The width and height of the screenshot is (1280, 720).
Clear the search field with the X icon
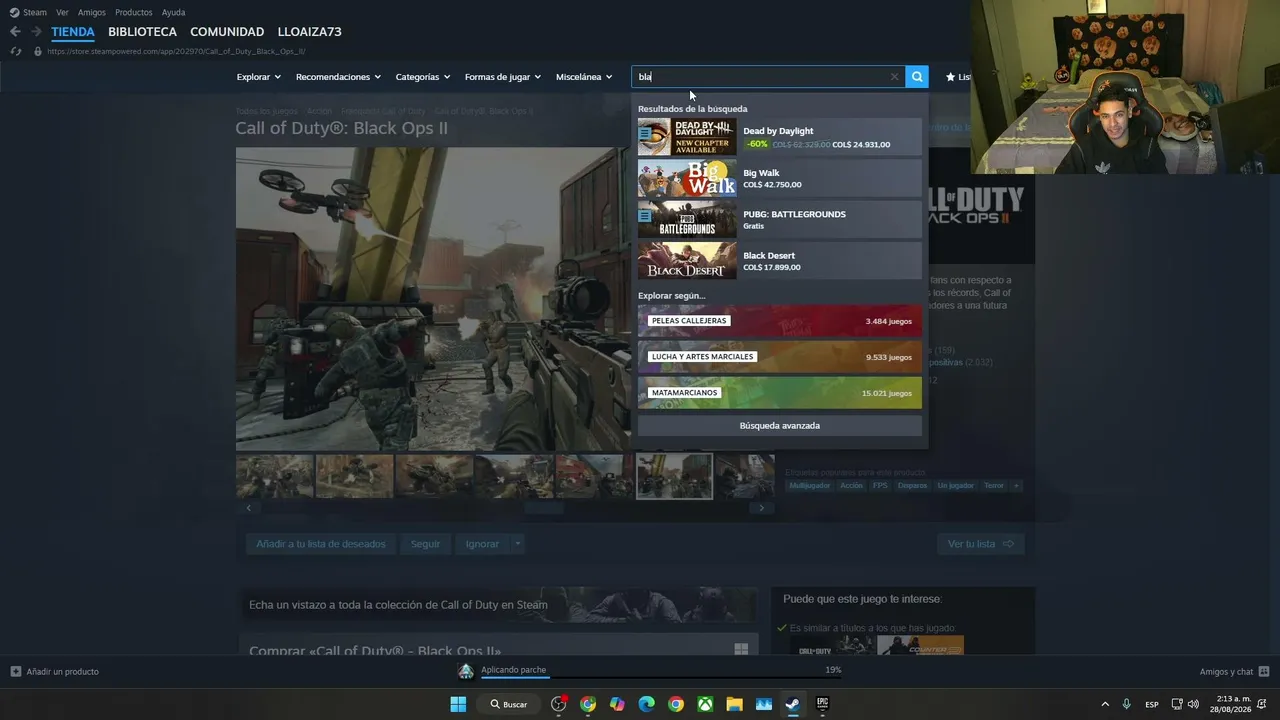[x=894, y=77]
